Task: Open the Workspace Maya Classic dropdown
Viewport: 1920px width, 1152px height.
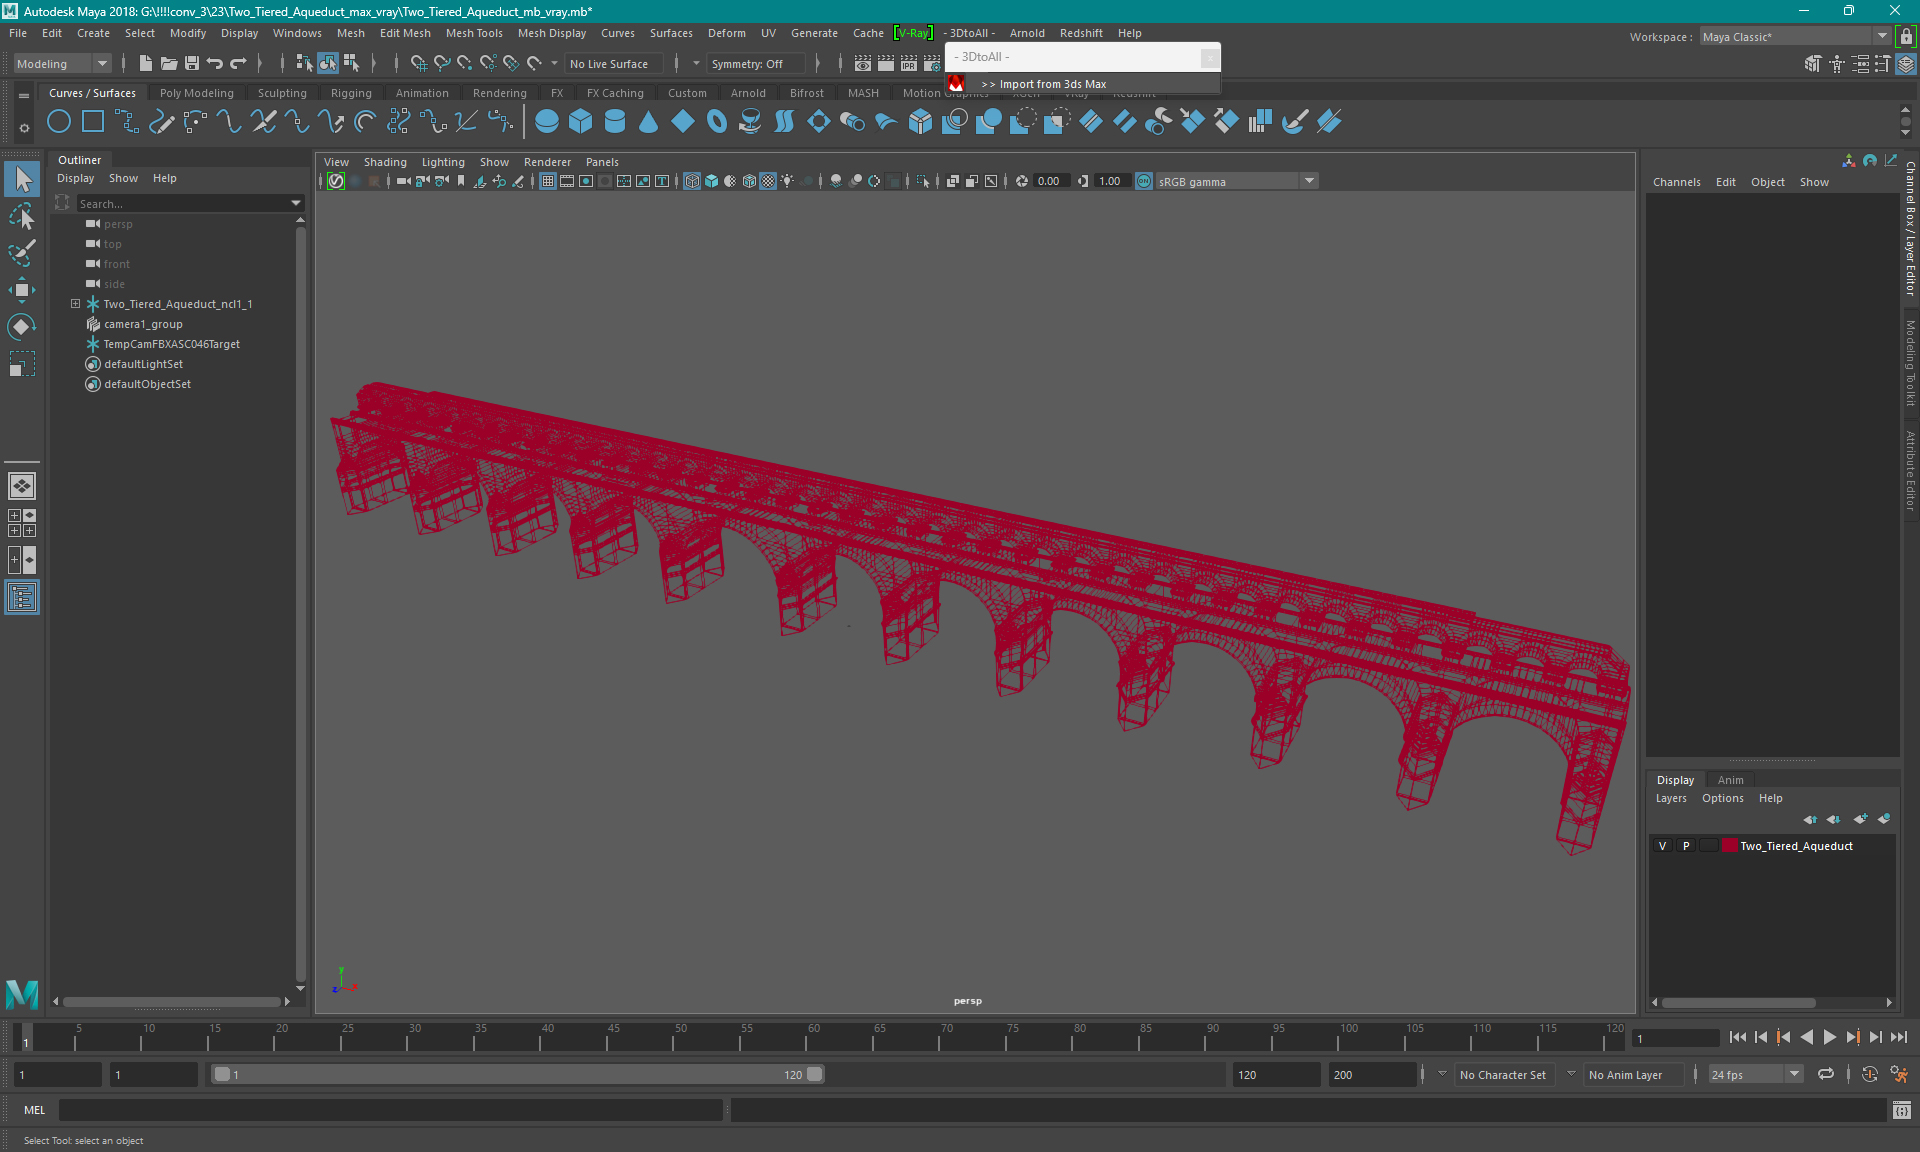Action: click(1795, 37)
